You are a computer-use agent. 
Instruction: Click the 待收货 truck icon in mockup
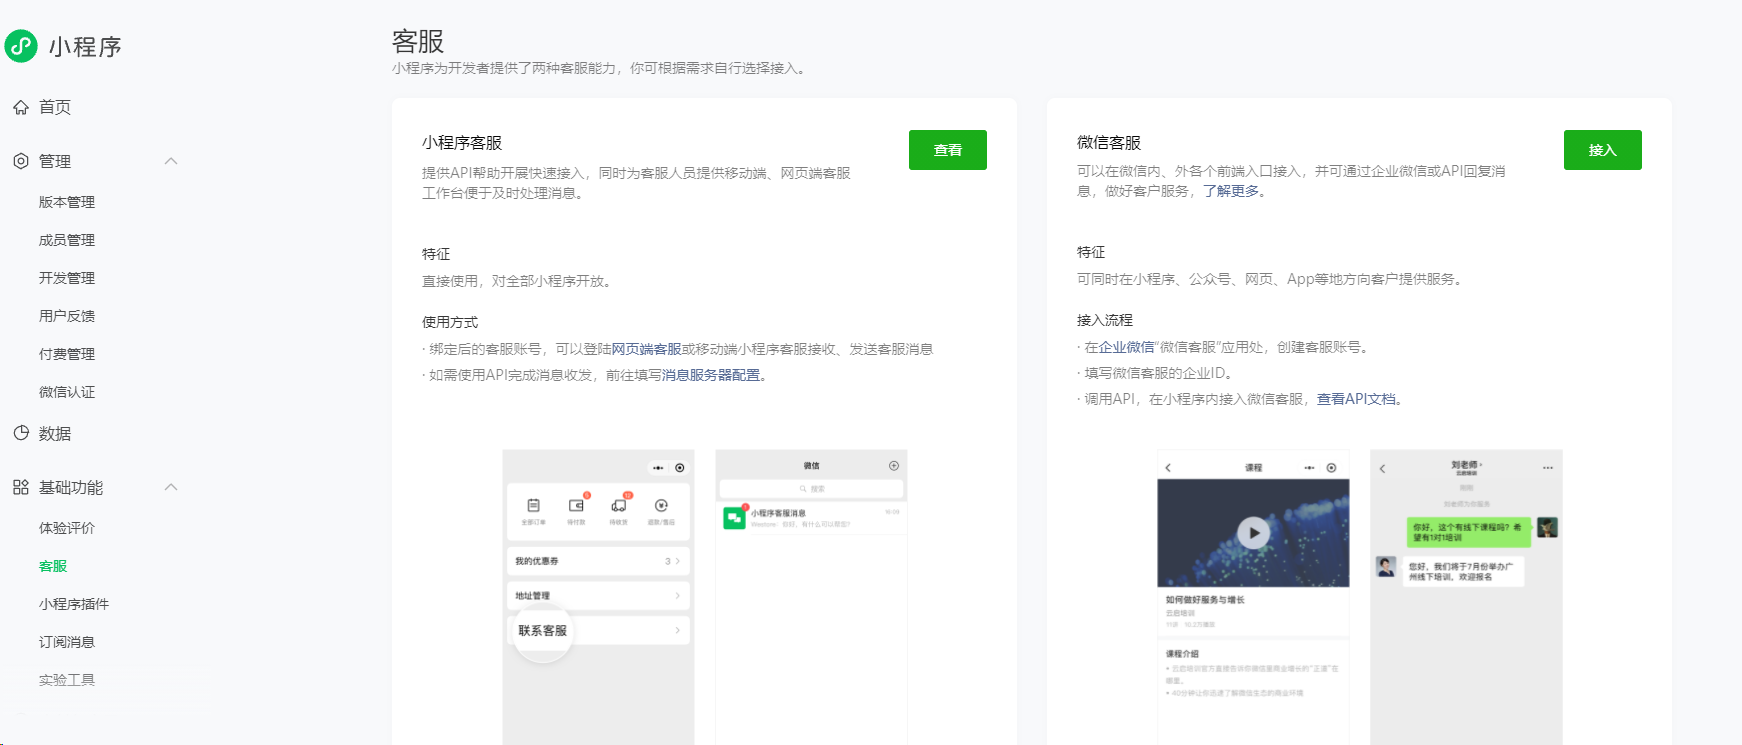pyautogui.click(x=619, y=506)
